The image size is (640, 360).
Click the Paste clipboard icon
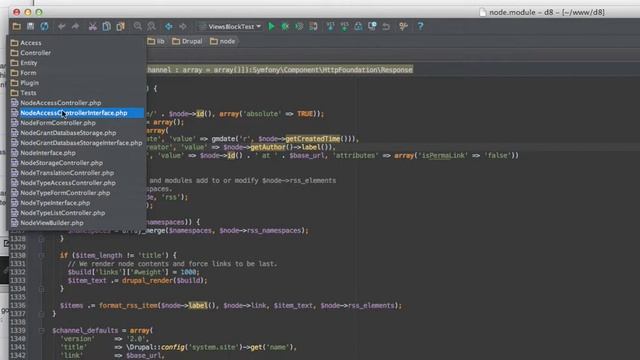[120, 27]
